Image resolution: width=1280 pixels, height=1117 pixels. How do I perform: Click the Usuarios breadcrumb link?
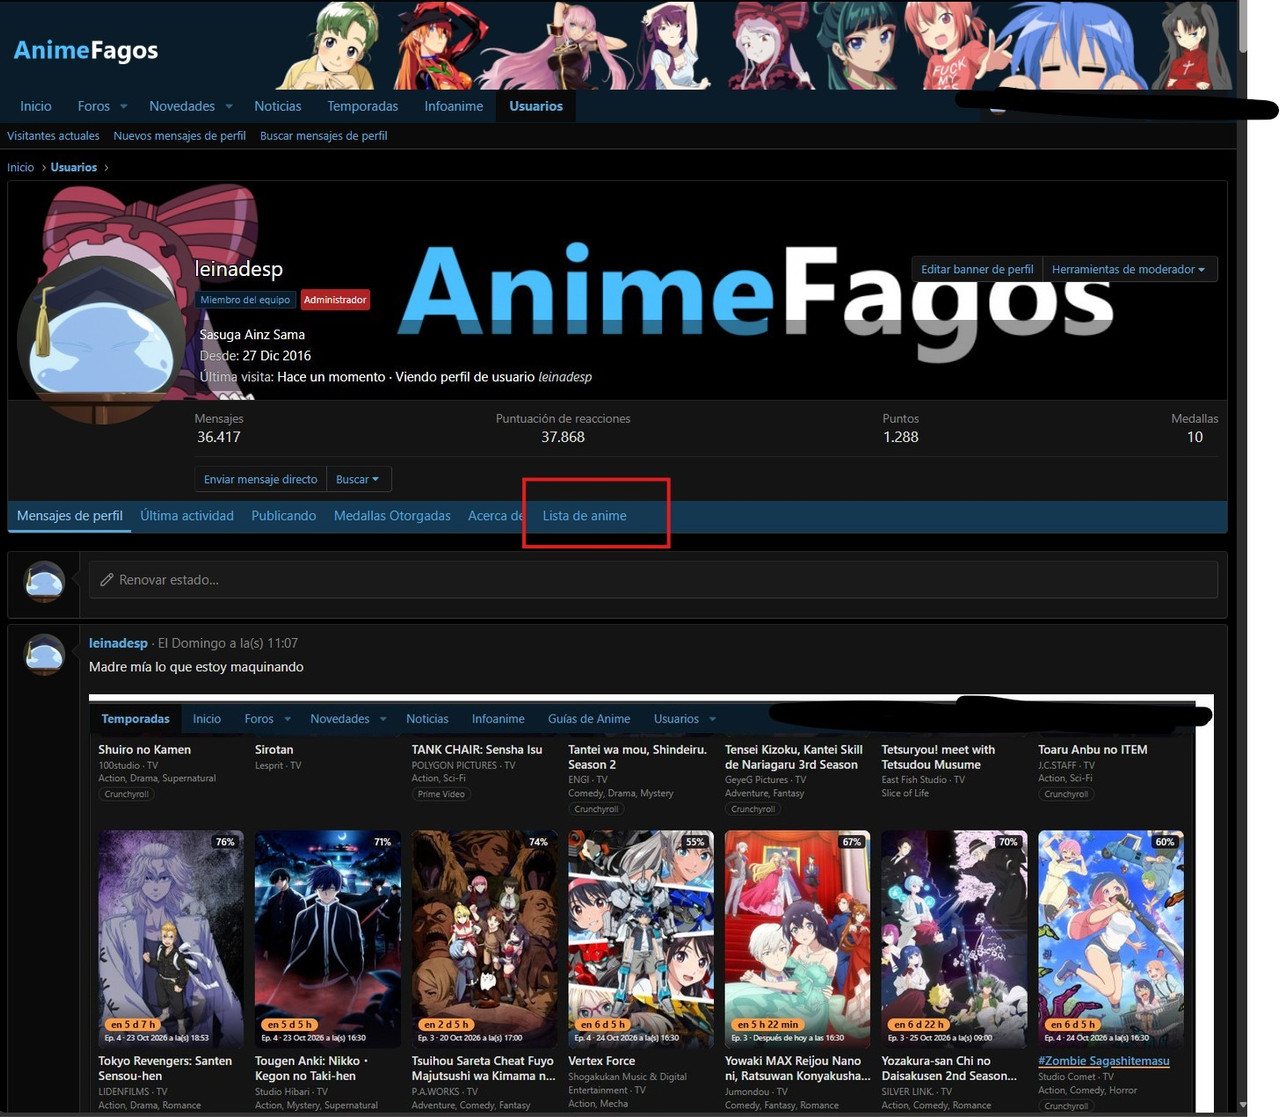point(74,167)
